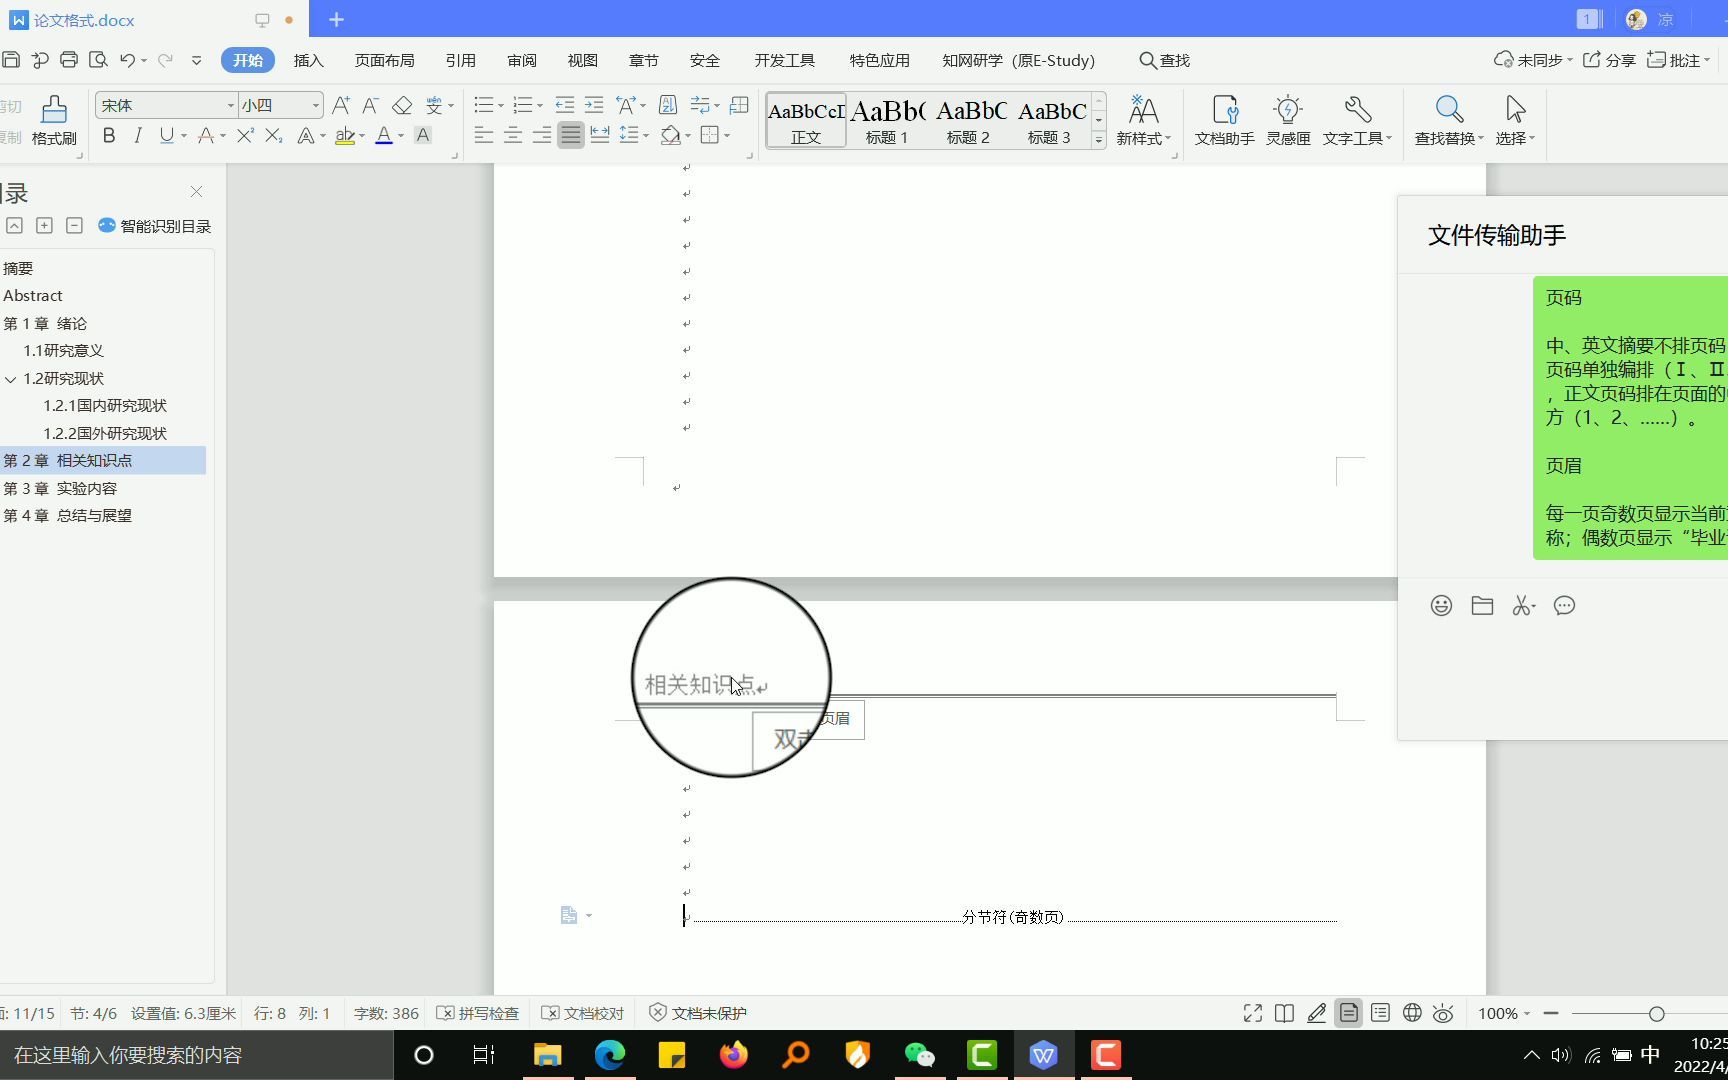Open the 文档助手 document assistant
Viewport: 1728px width, 1080px height.
tap(1224, 120)
